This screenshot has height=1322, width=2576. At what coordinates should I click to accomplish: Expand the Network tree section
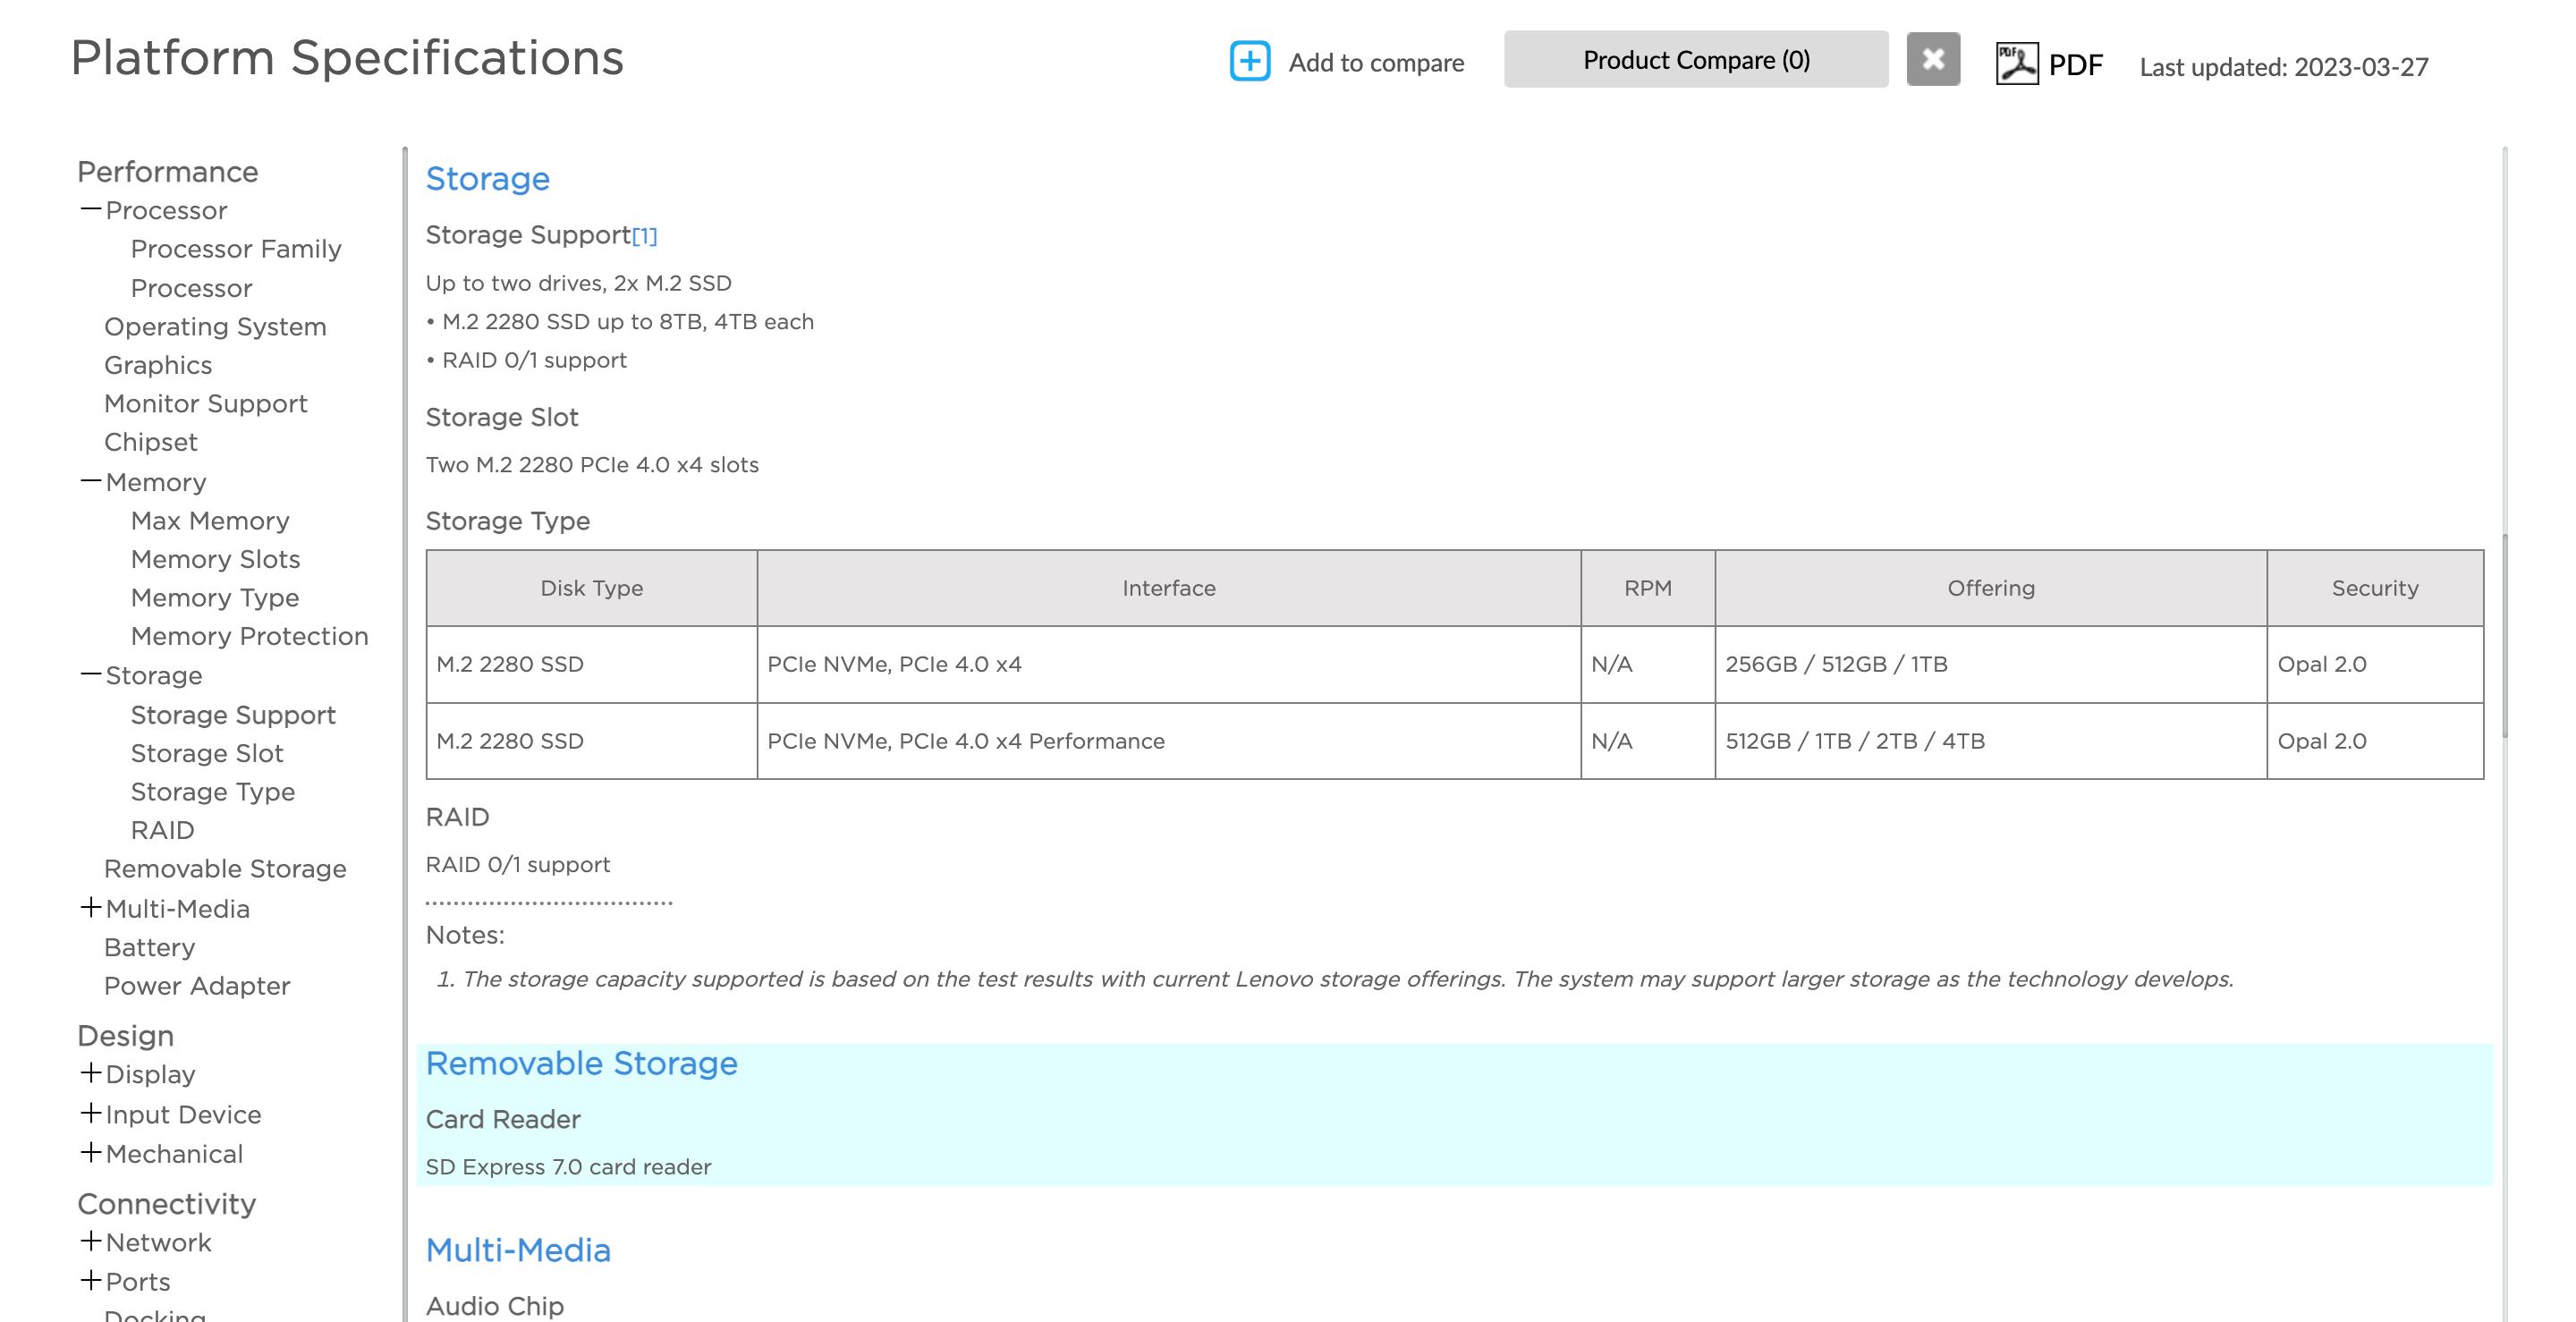91,1241
